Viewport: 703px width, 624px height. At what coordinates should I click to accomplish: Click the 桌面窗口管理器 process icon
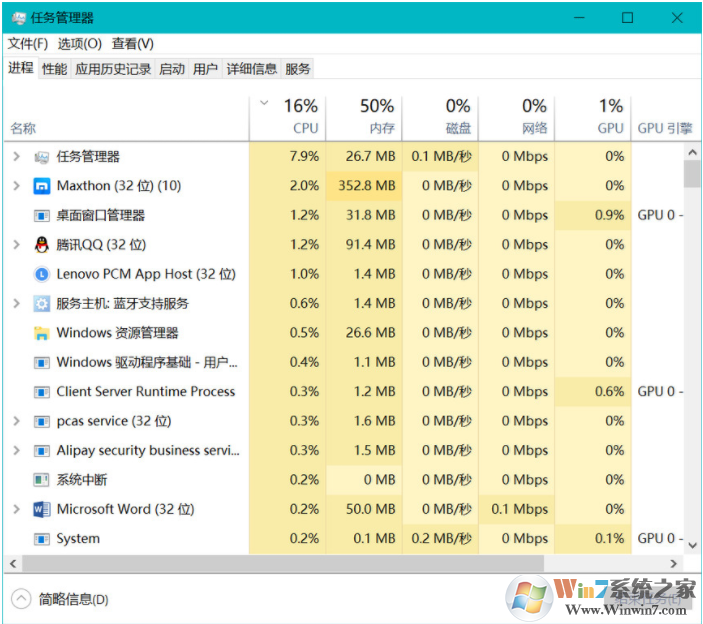click(41, 216)
